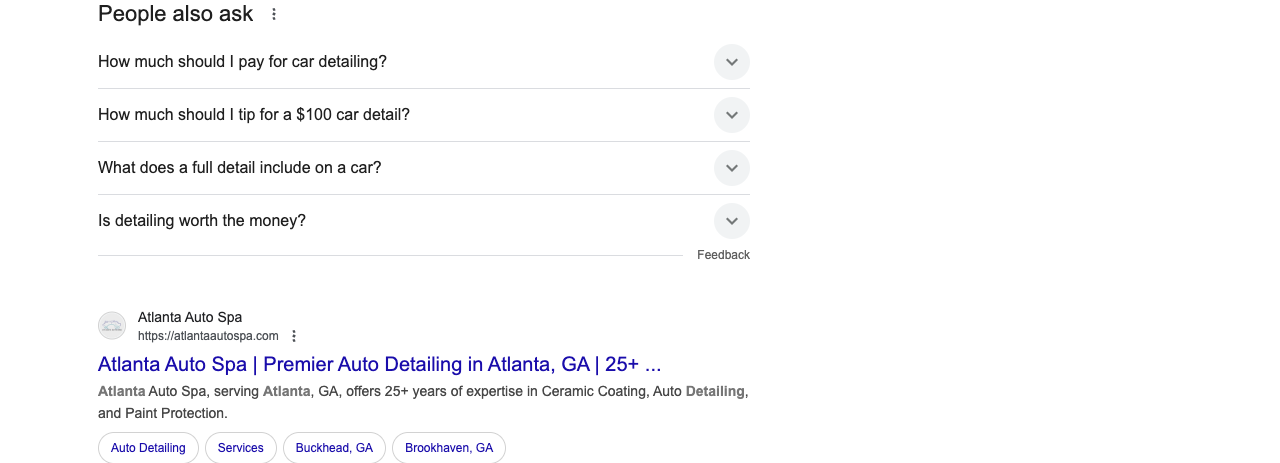Click the Atlanta Auto Spa site name

pos(190,318)
